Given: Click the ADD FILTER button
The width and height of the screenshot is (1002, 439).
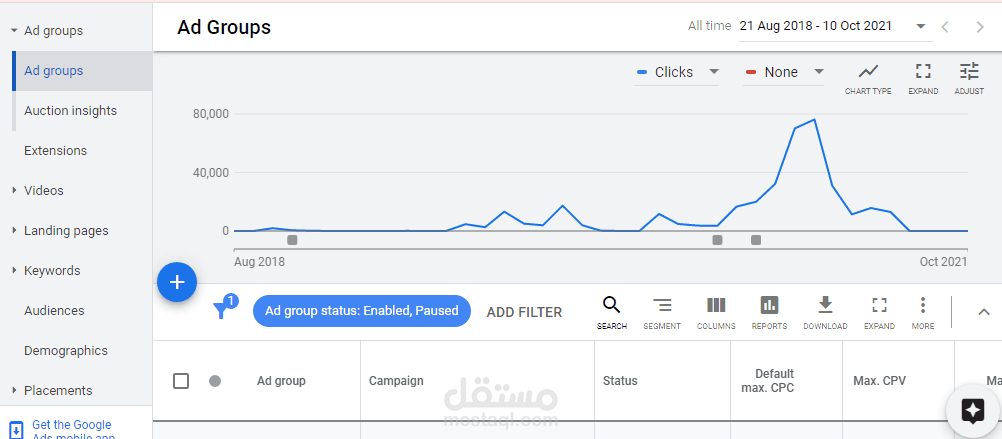Looking at the screenshot, I should coord(524,312).
